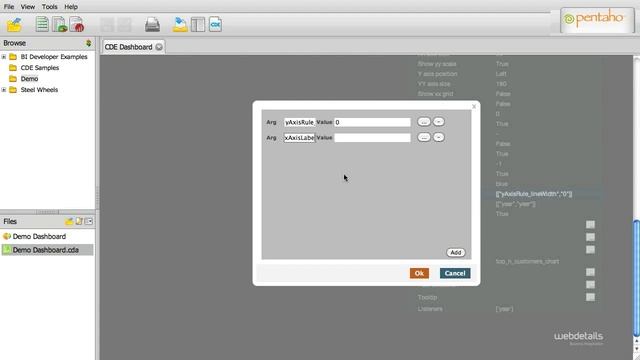This screenshot has width=640, height=360.
Task: Click the Print toolbar icon
Action: pos(152,25)
